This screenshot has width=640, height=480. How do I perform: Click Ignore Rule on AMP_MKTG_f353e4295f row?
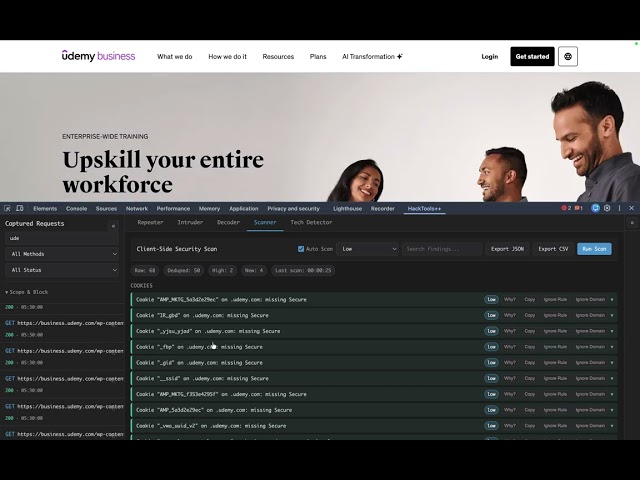pos(555,394)
